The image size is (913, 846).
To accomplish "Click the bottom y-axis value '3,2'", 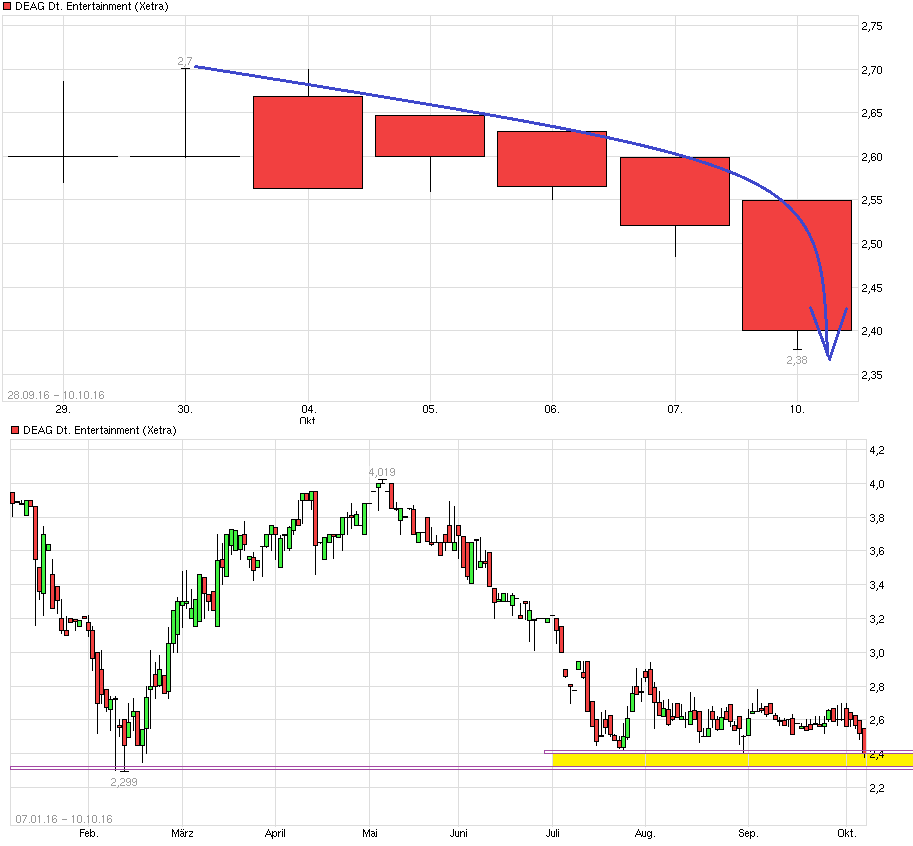I will pos(877,620).
